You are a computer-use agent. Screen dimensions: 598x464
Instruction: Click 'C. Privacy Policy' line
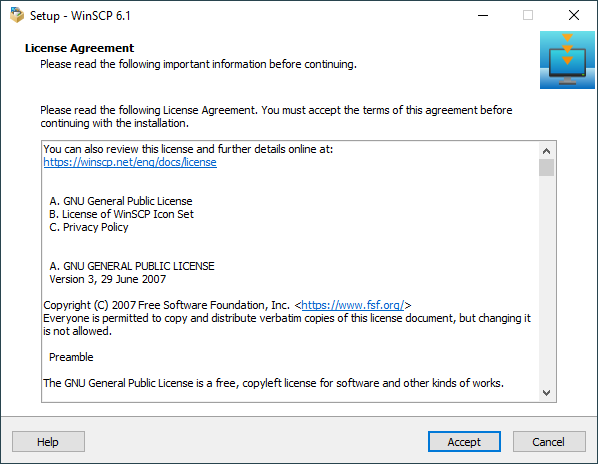88,227
